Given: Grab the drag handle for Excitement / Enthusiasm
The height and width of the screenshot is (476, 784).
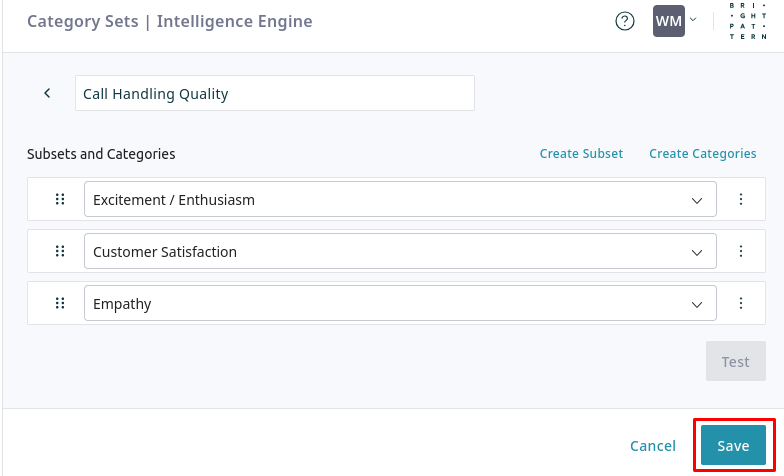Looking at the screenshot, I should 60,199.
